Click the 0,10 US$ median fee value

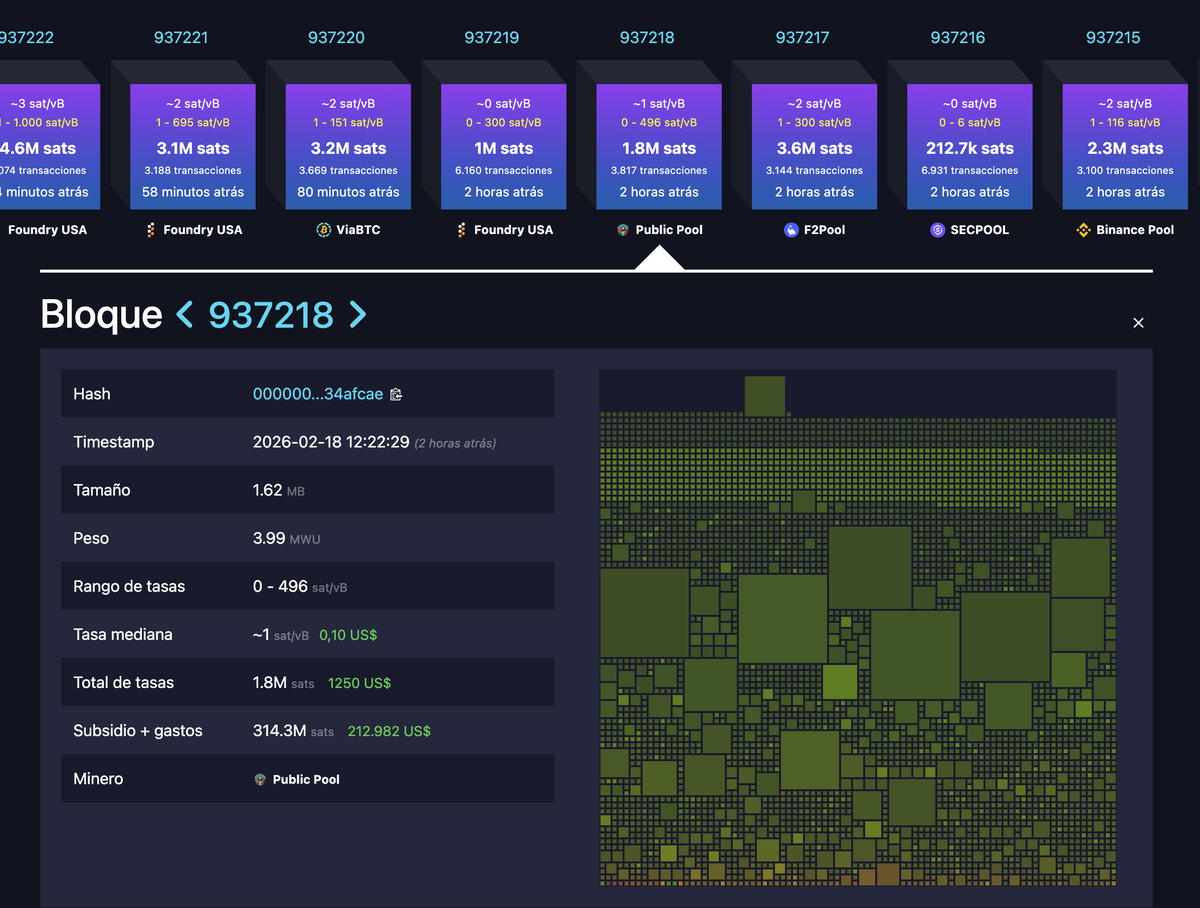click(348, 635)
